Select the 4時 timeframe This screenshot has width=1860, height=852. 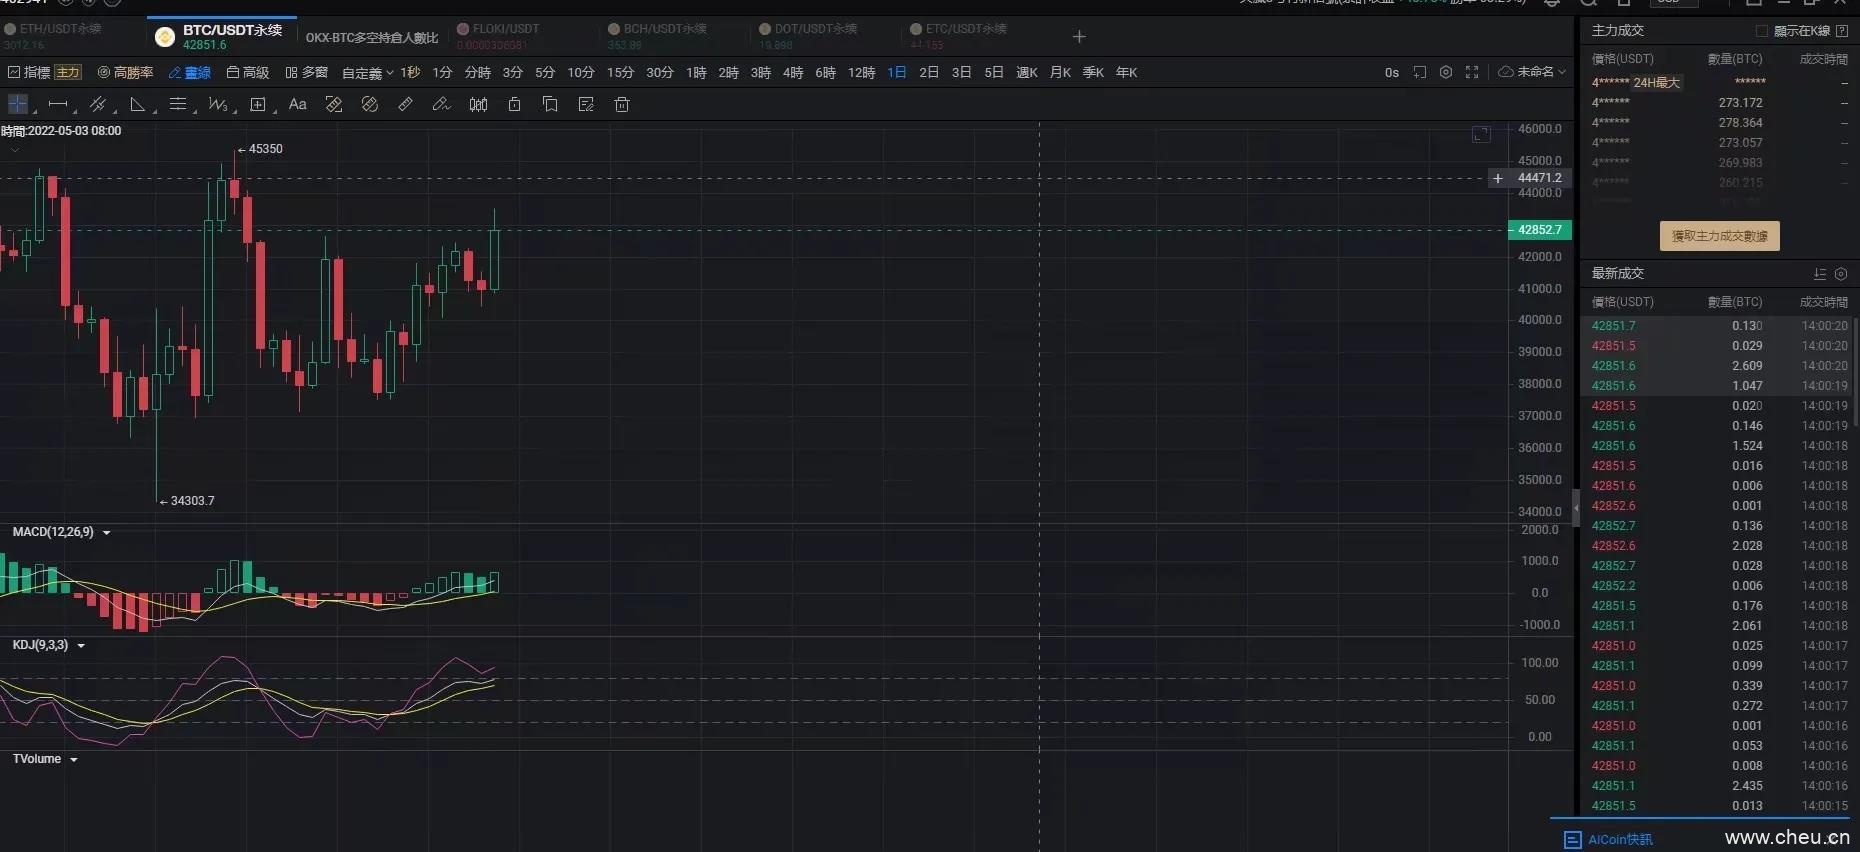tap(793, 72)
